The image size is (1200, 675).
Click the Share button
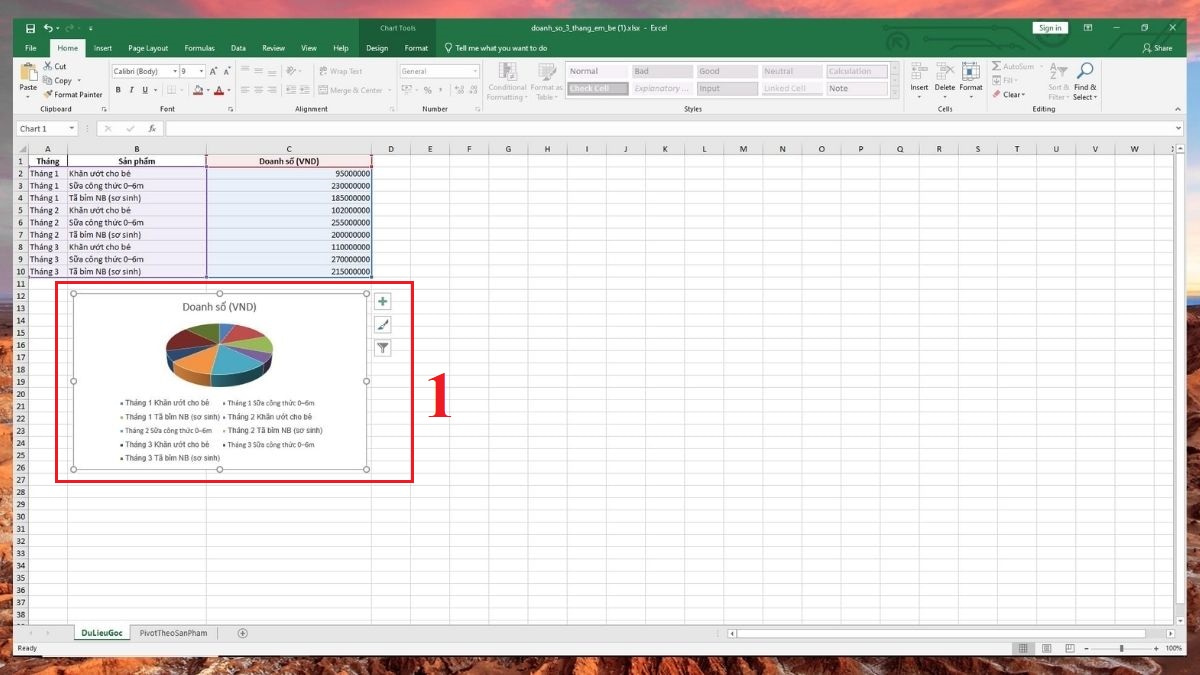[1157, 48]
